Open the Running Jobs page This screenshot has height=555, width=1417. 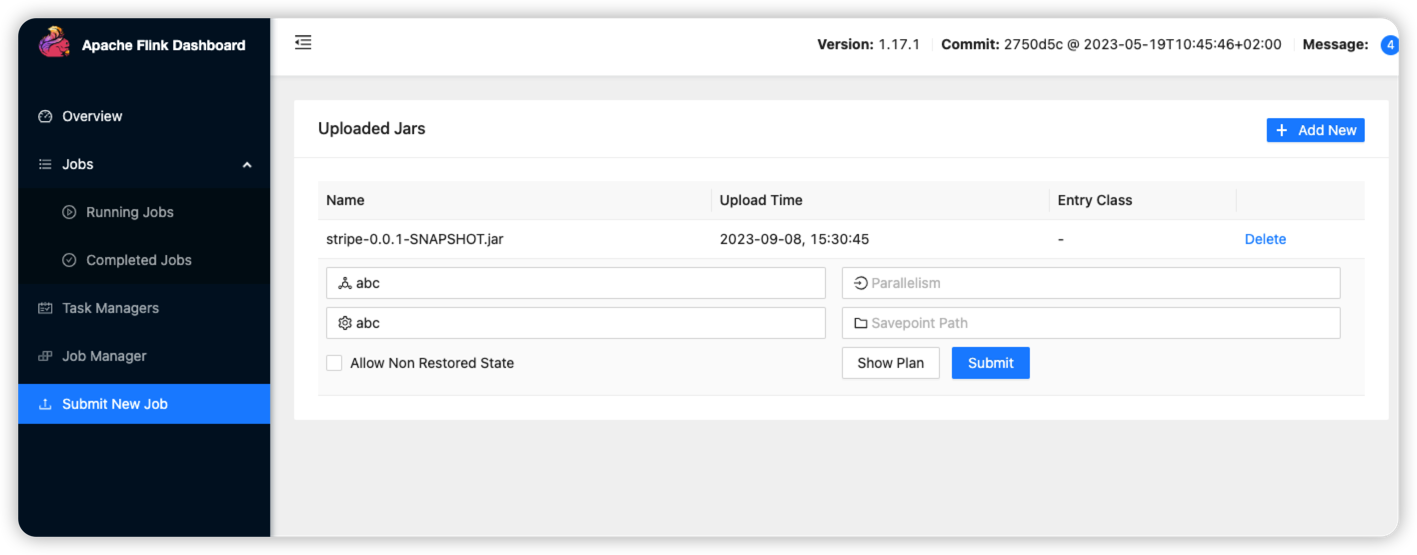click(130, 212)
